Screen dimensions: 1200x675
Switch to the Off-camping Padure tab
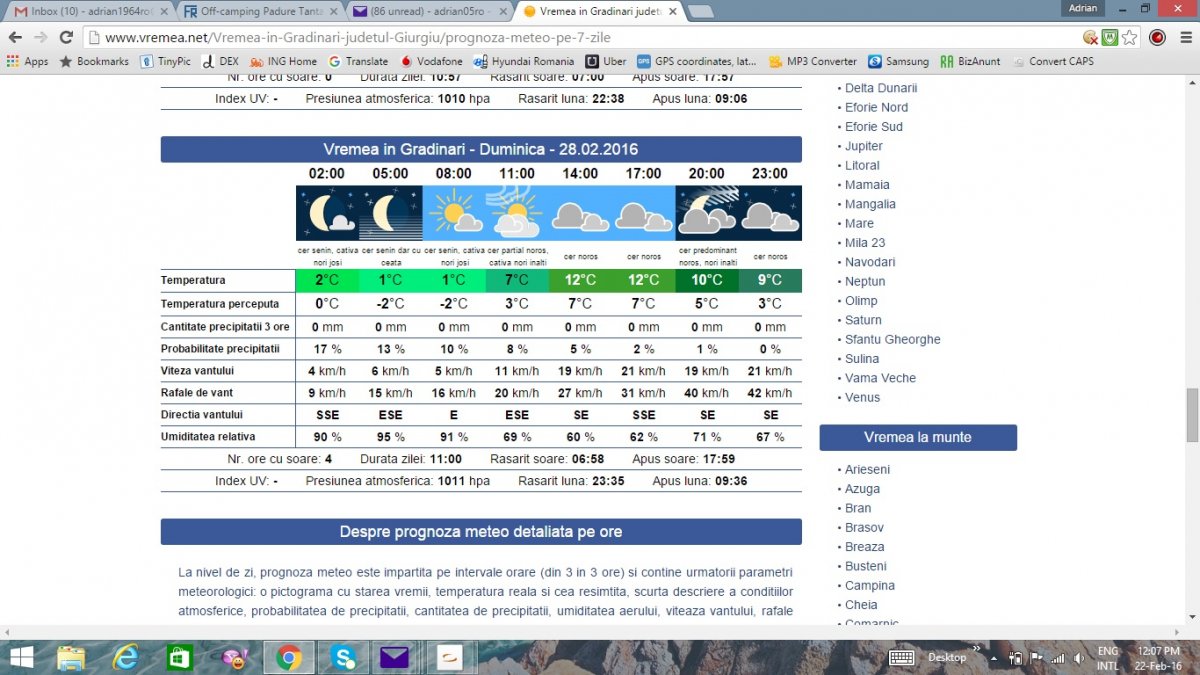point(255,11)
